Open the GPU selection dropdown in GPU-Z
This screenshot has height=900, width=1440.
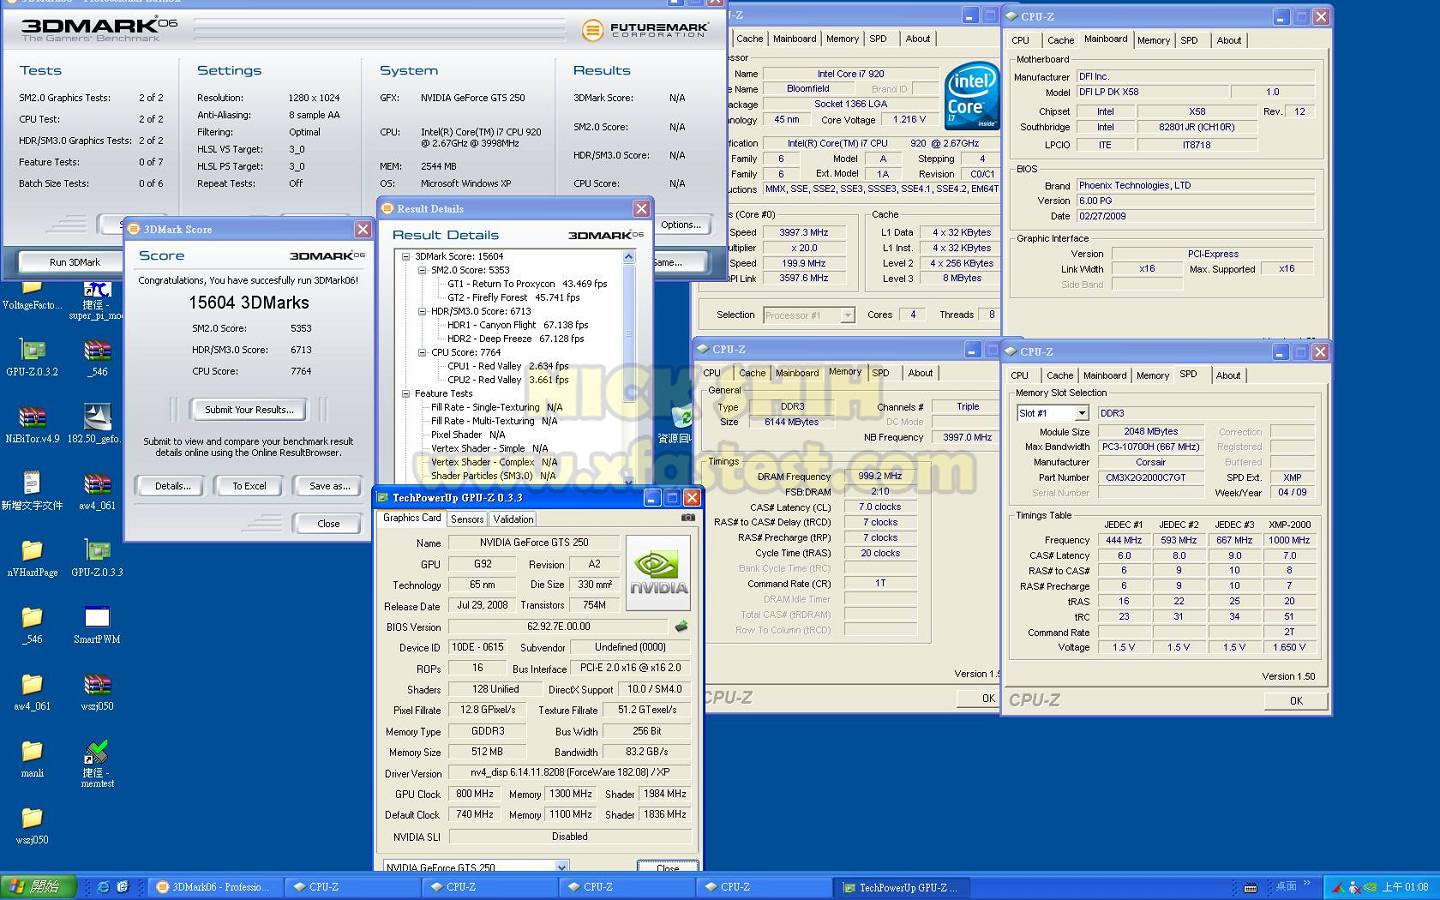[x=561, y=867]
